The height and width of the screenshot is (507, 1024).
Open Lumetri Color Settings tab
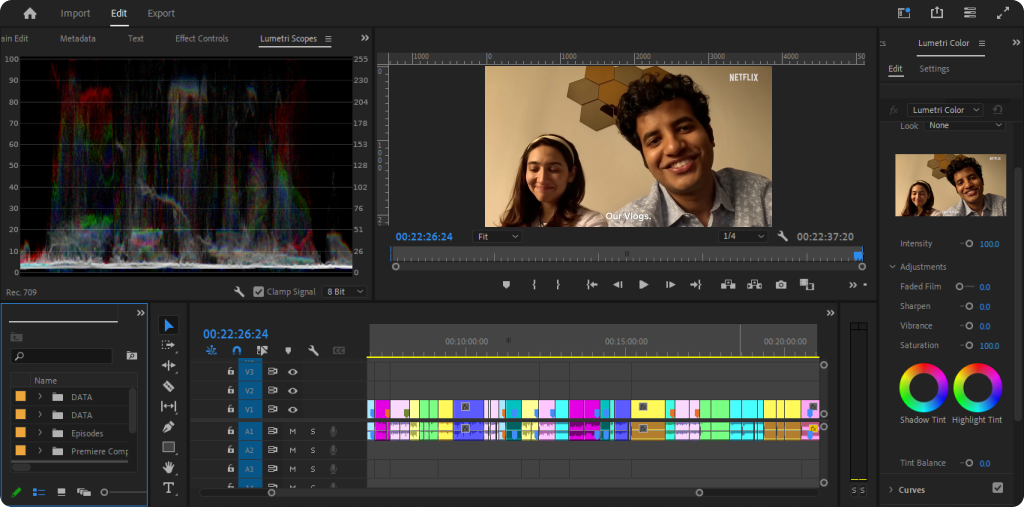point(934,69)
